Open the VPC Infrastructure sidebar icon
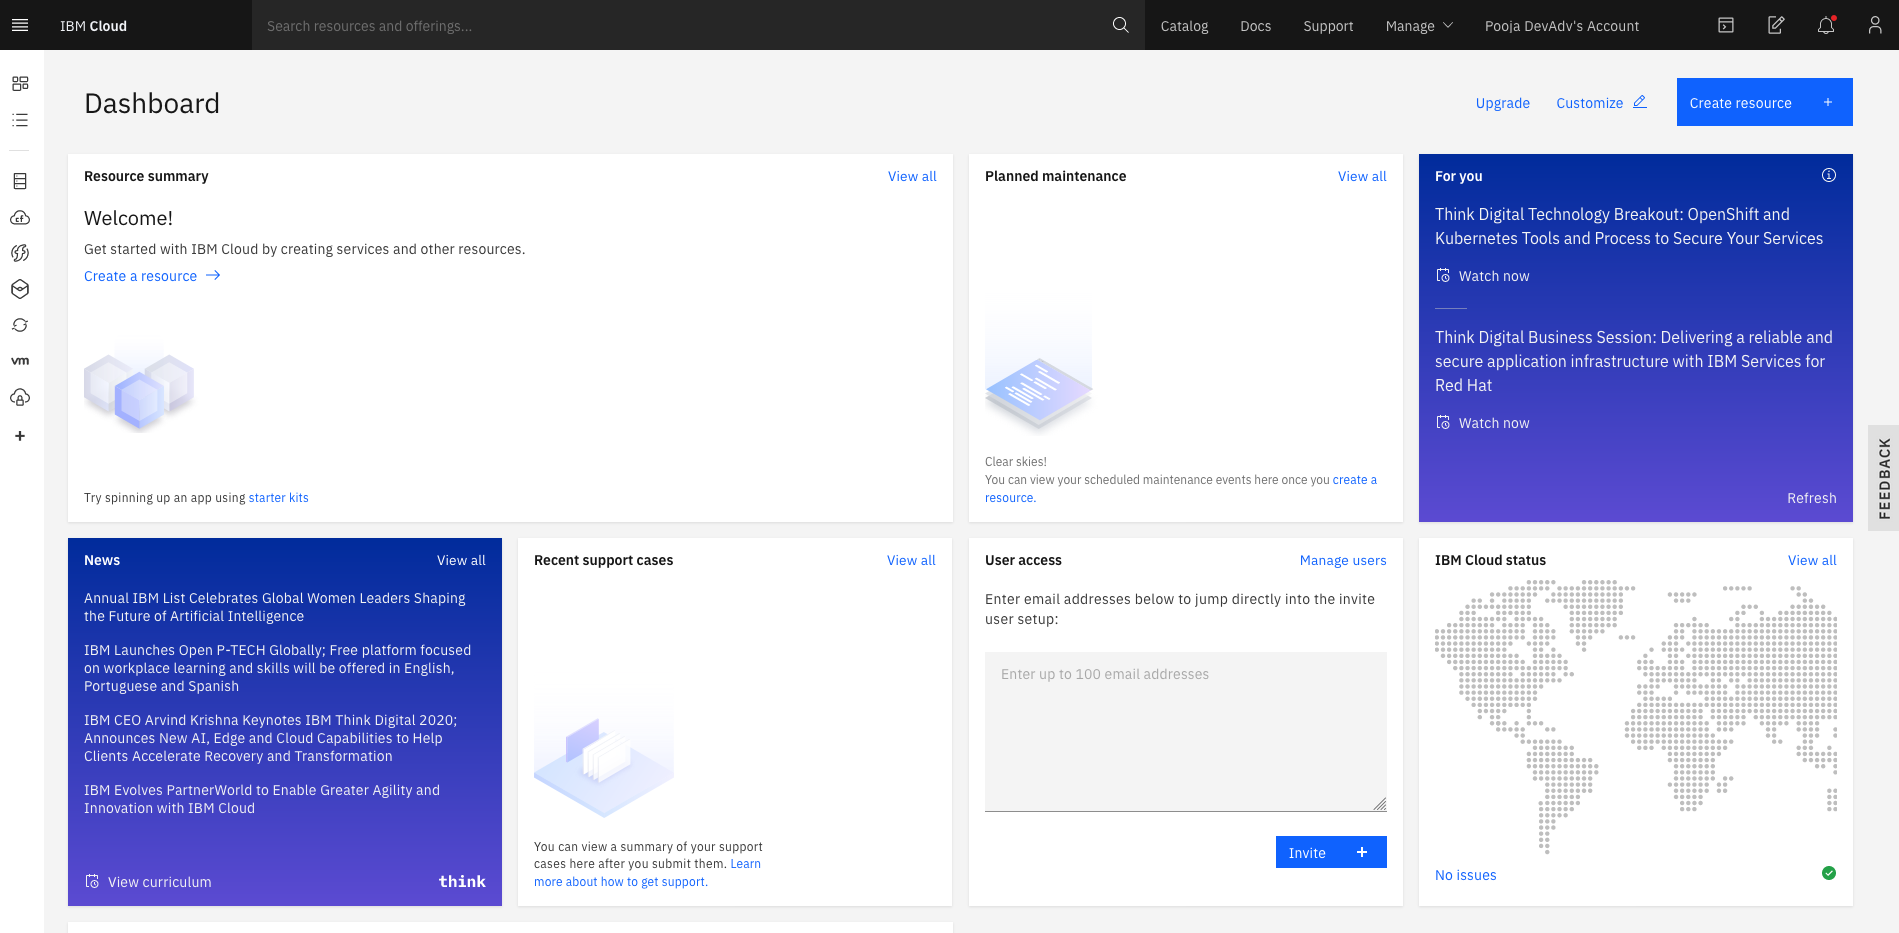This screenshot has height=933, width=1899. pyautogui.click(x=20, y=397)
